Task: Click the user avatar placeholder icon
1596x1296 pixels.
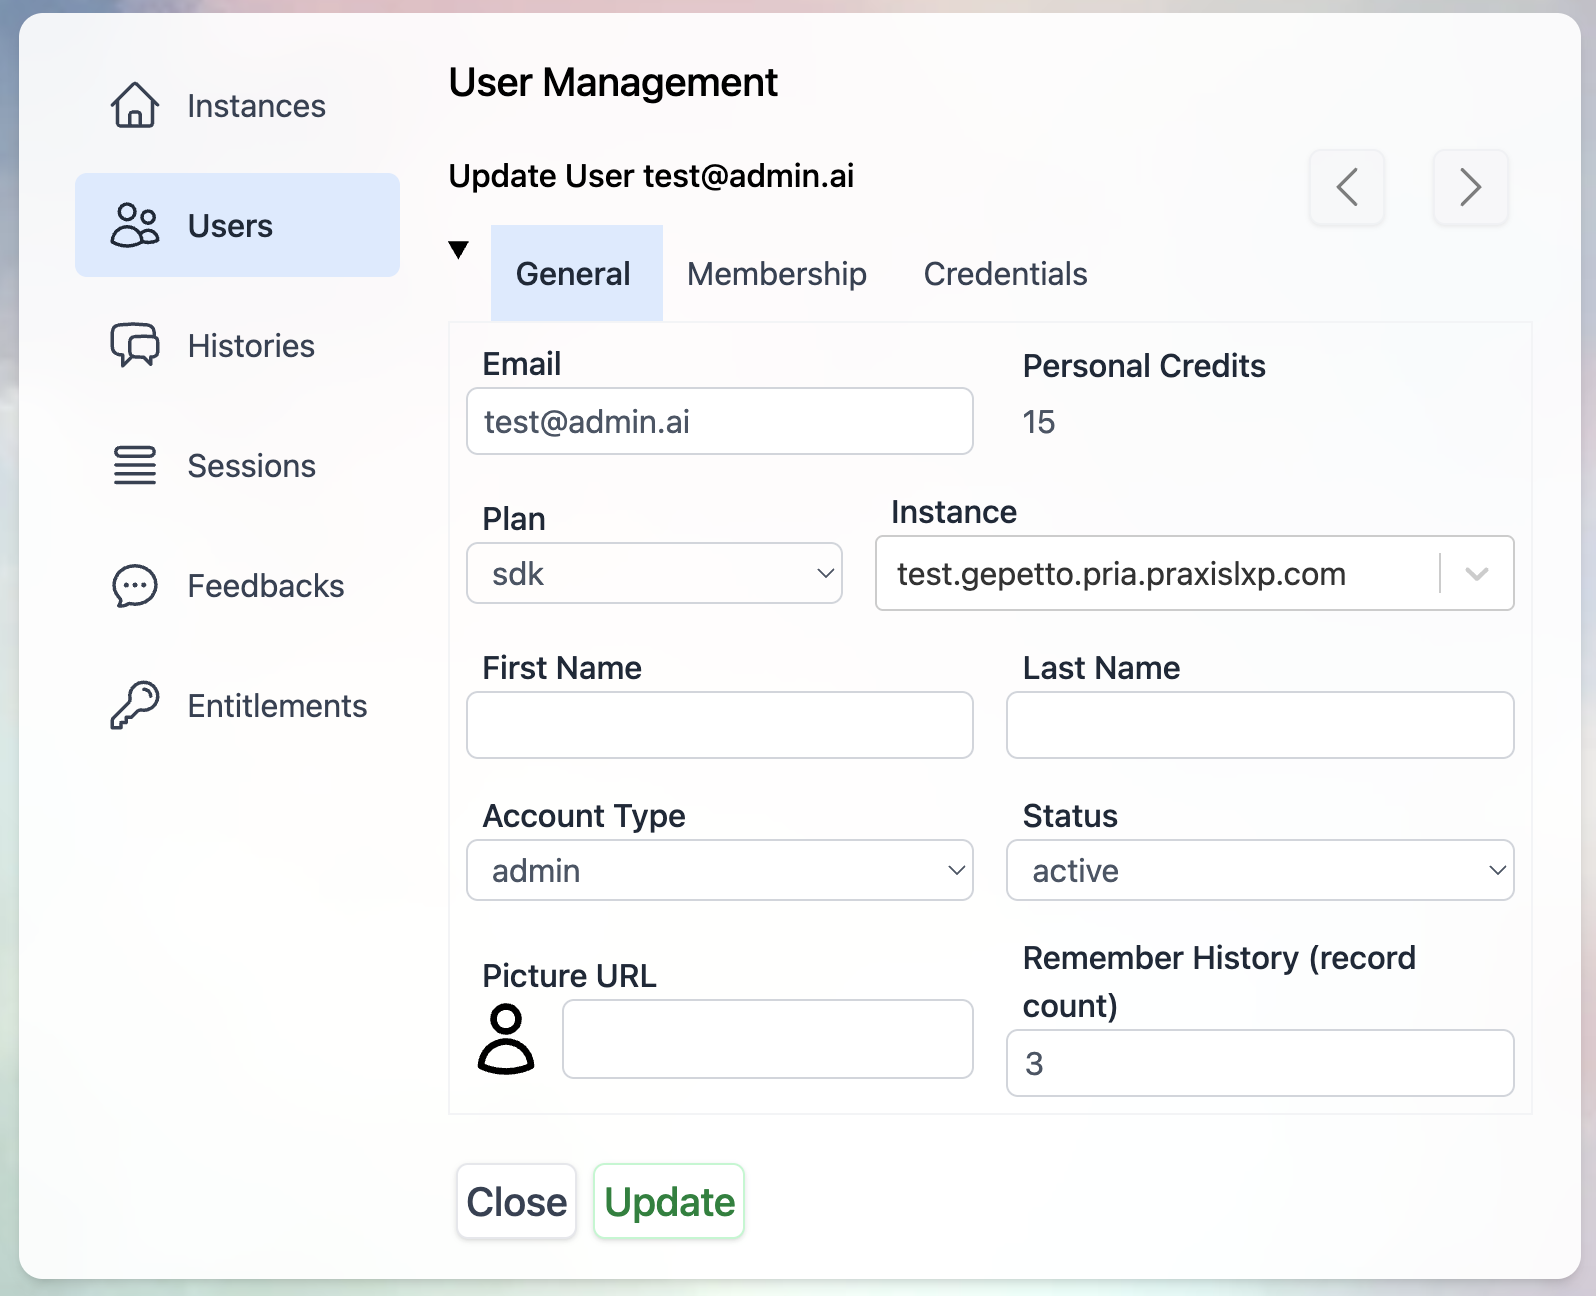Action: click(506, 1039)
